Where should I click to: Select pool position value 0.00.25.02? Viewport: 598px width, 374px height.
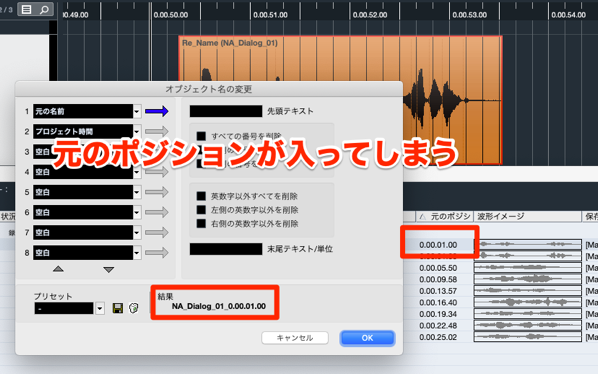438,337
